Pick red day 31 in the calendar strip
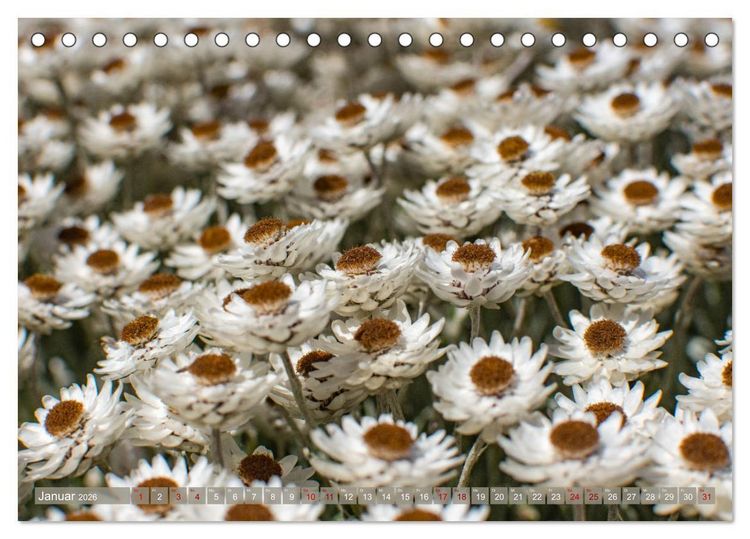Image resolution: width=750 pixels, height=539 pixels. (x=707, y=496)
